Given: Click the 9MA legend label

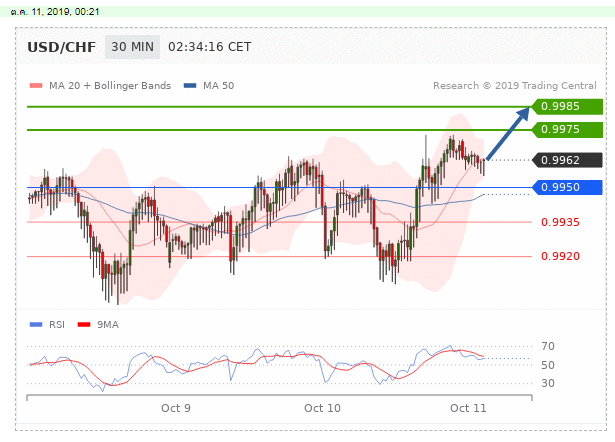Looking at the screenshot, I should click(108, 325).
